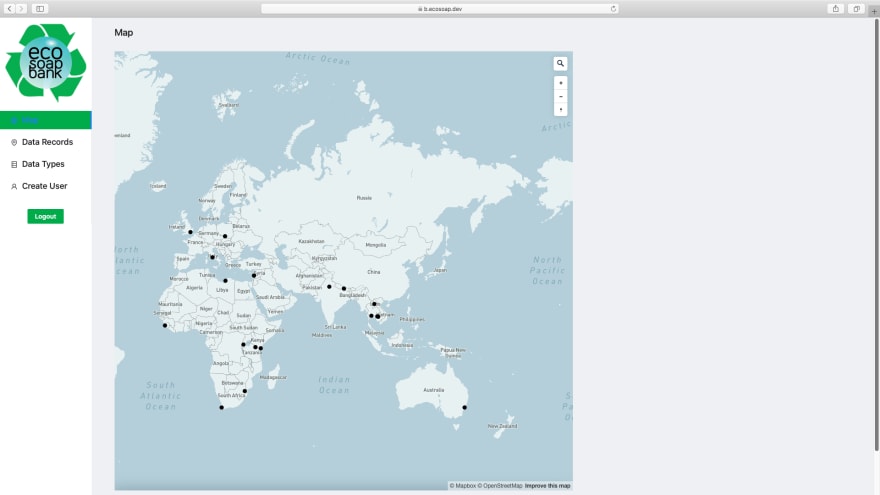Viewport: 880px width, 495px height.
Task: Select marker at South Africa's southwestern tip
Action: pyautogui.click(x=222, y=407)
